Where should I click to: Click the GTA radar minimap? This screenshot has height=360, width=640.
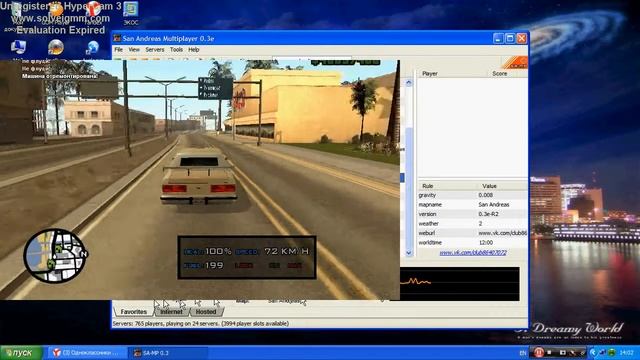pyautogui.click(x=55, y=256)
